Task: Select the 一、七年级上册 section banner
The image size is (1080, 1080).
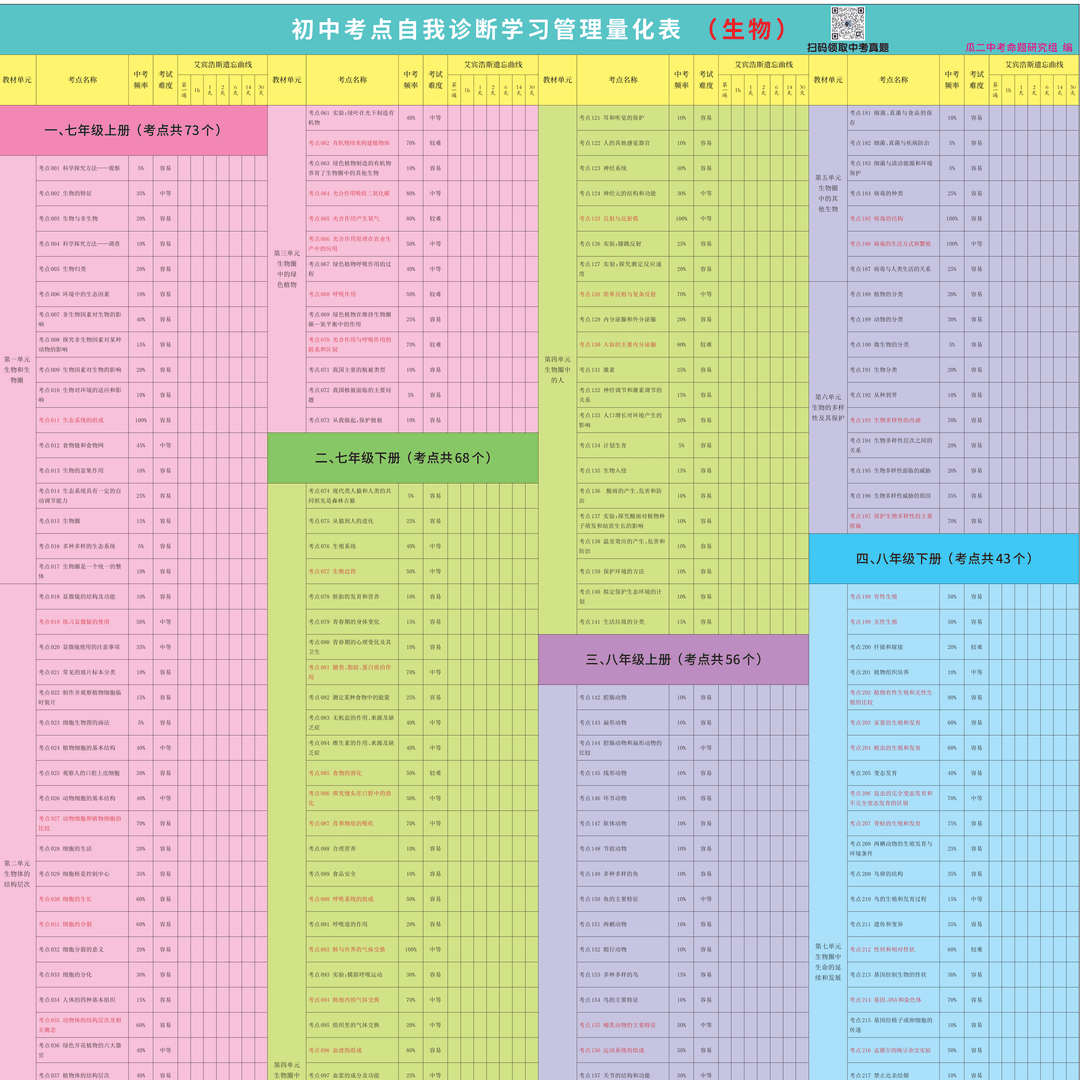Action: pos(134,130)
